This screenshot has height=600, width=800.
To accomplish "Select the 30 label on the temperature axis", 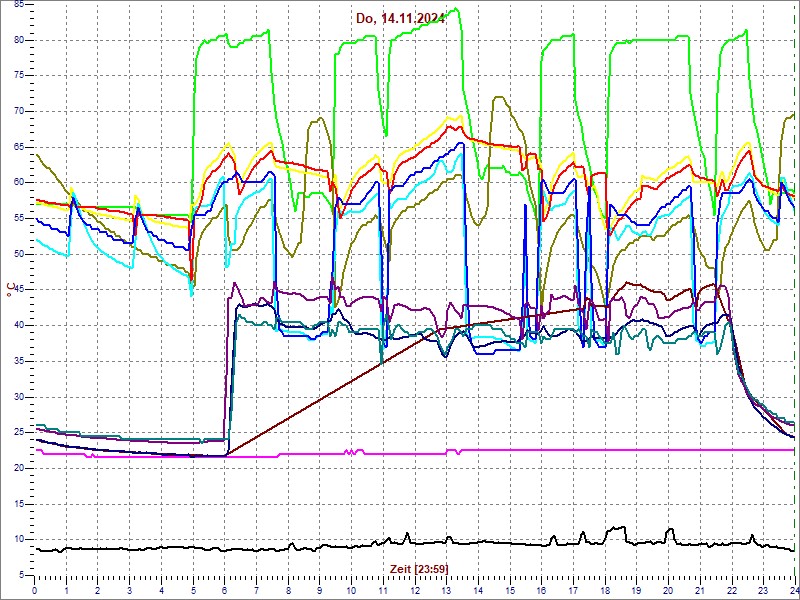I will 19,397.
